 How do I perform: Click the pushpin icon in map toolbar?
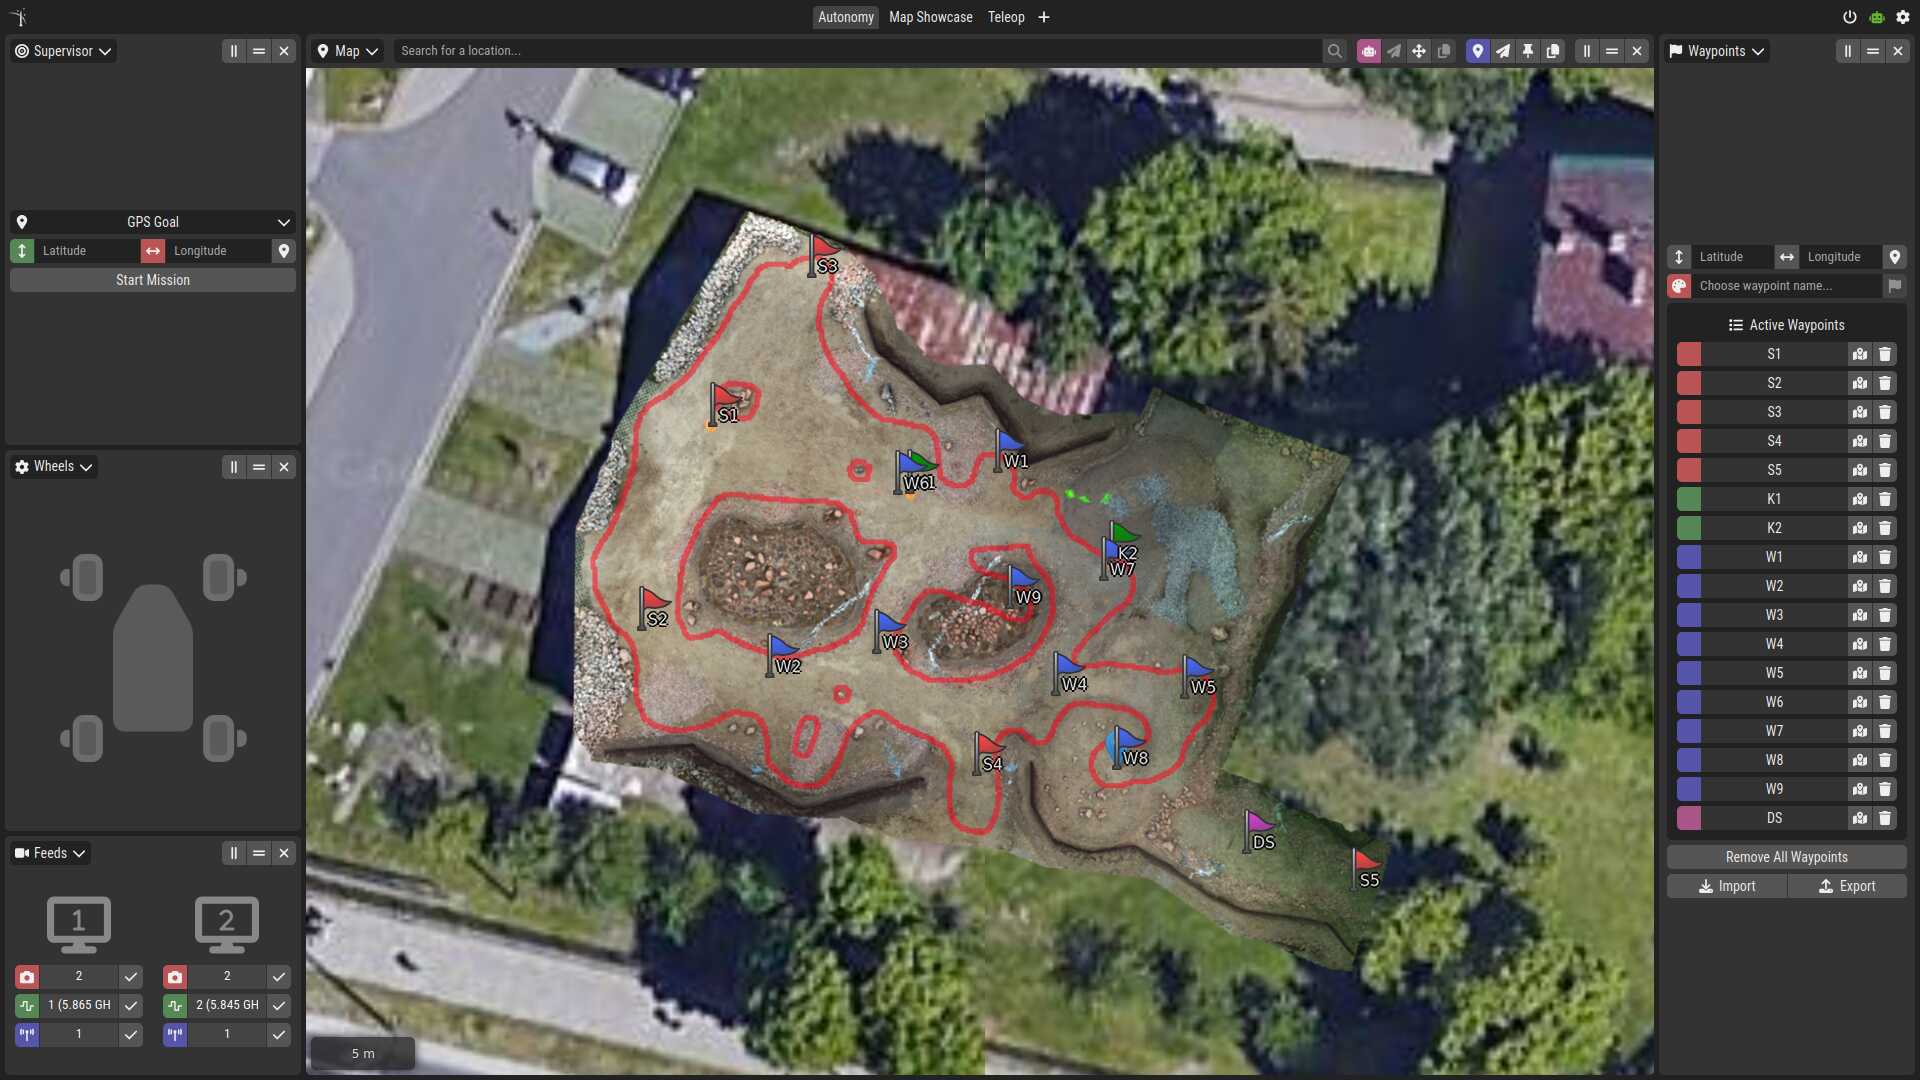click(x=1528, y=51)
